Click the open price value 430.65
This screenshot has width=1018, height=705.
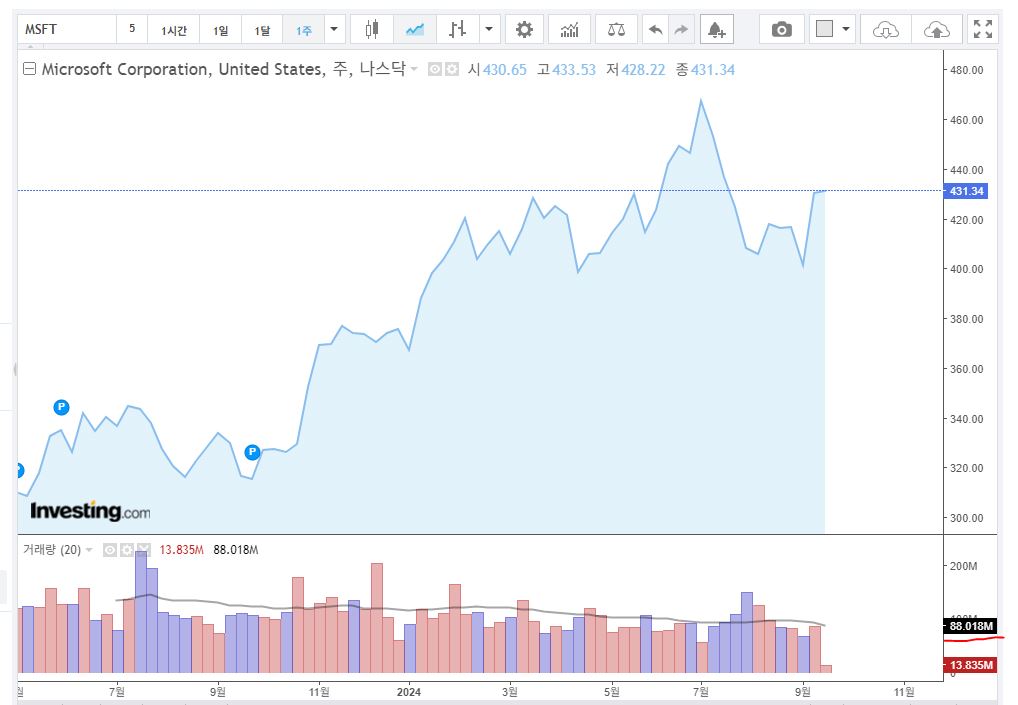(504, 69)
